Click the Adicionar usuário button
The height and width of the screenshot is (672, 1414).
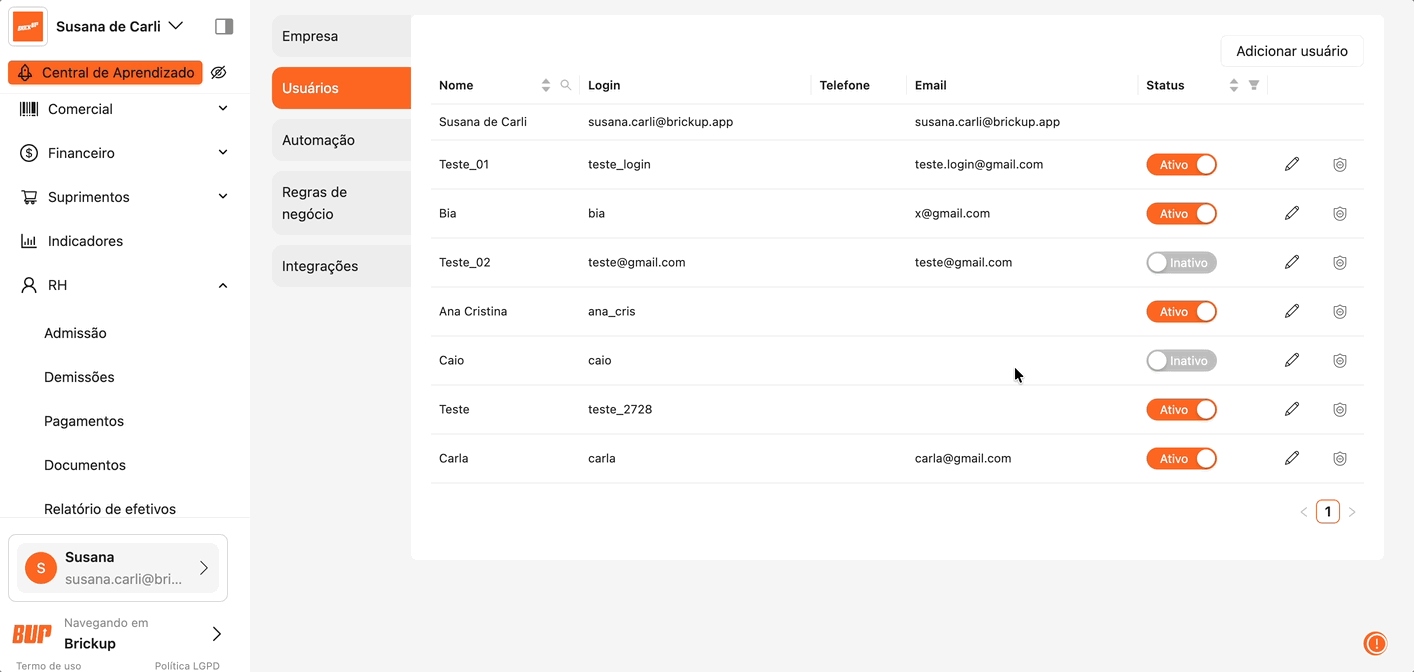pos(1291,51)
